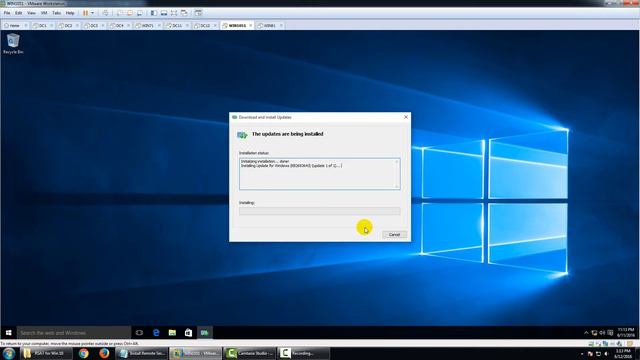This screenshot has height=360, width=640.
Task: Open the Recycle Bin desktop icon
Action: 13,44
